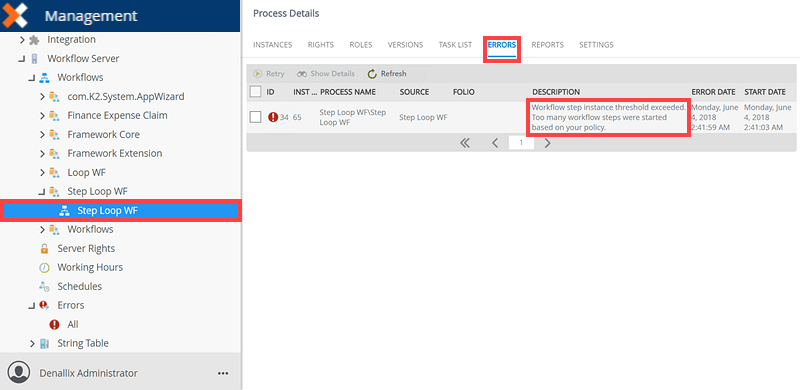
Task: Open the Reports tab
Action: point(547,45)
